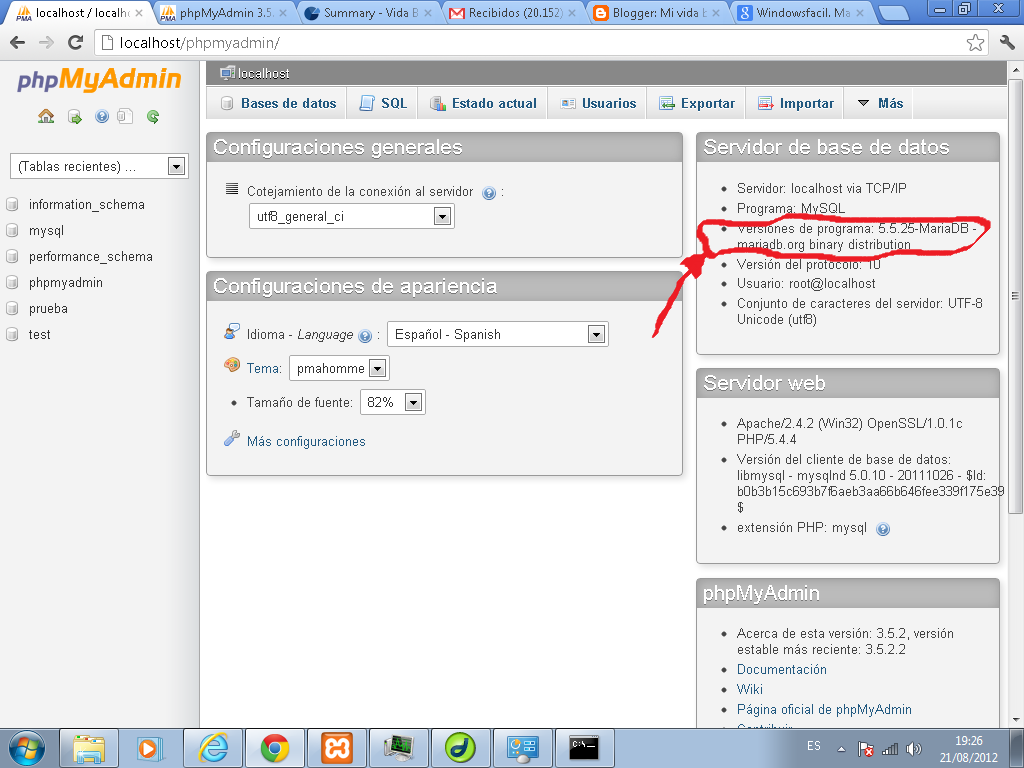
Task: Click the ES language indicator in taskbar
Action: pos(813,746)
